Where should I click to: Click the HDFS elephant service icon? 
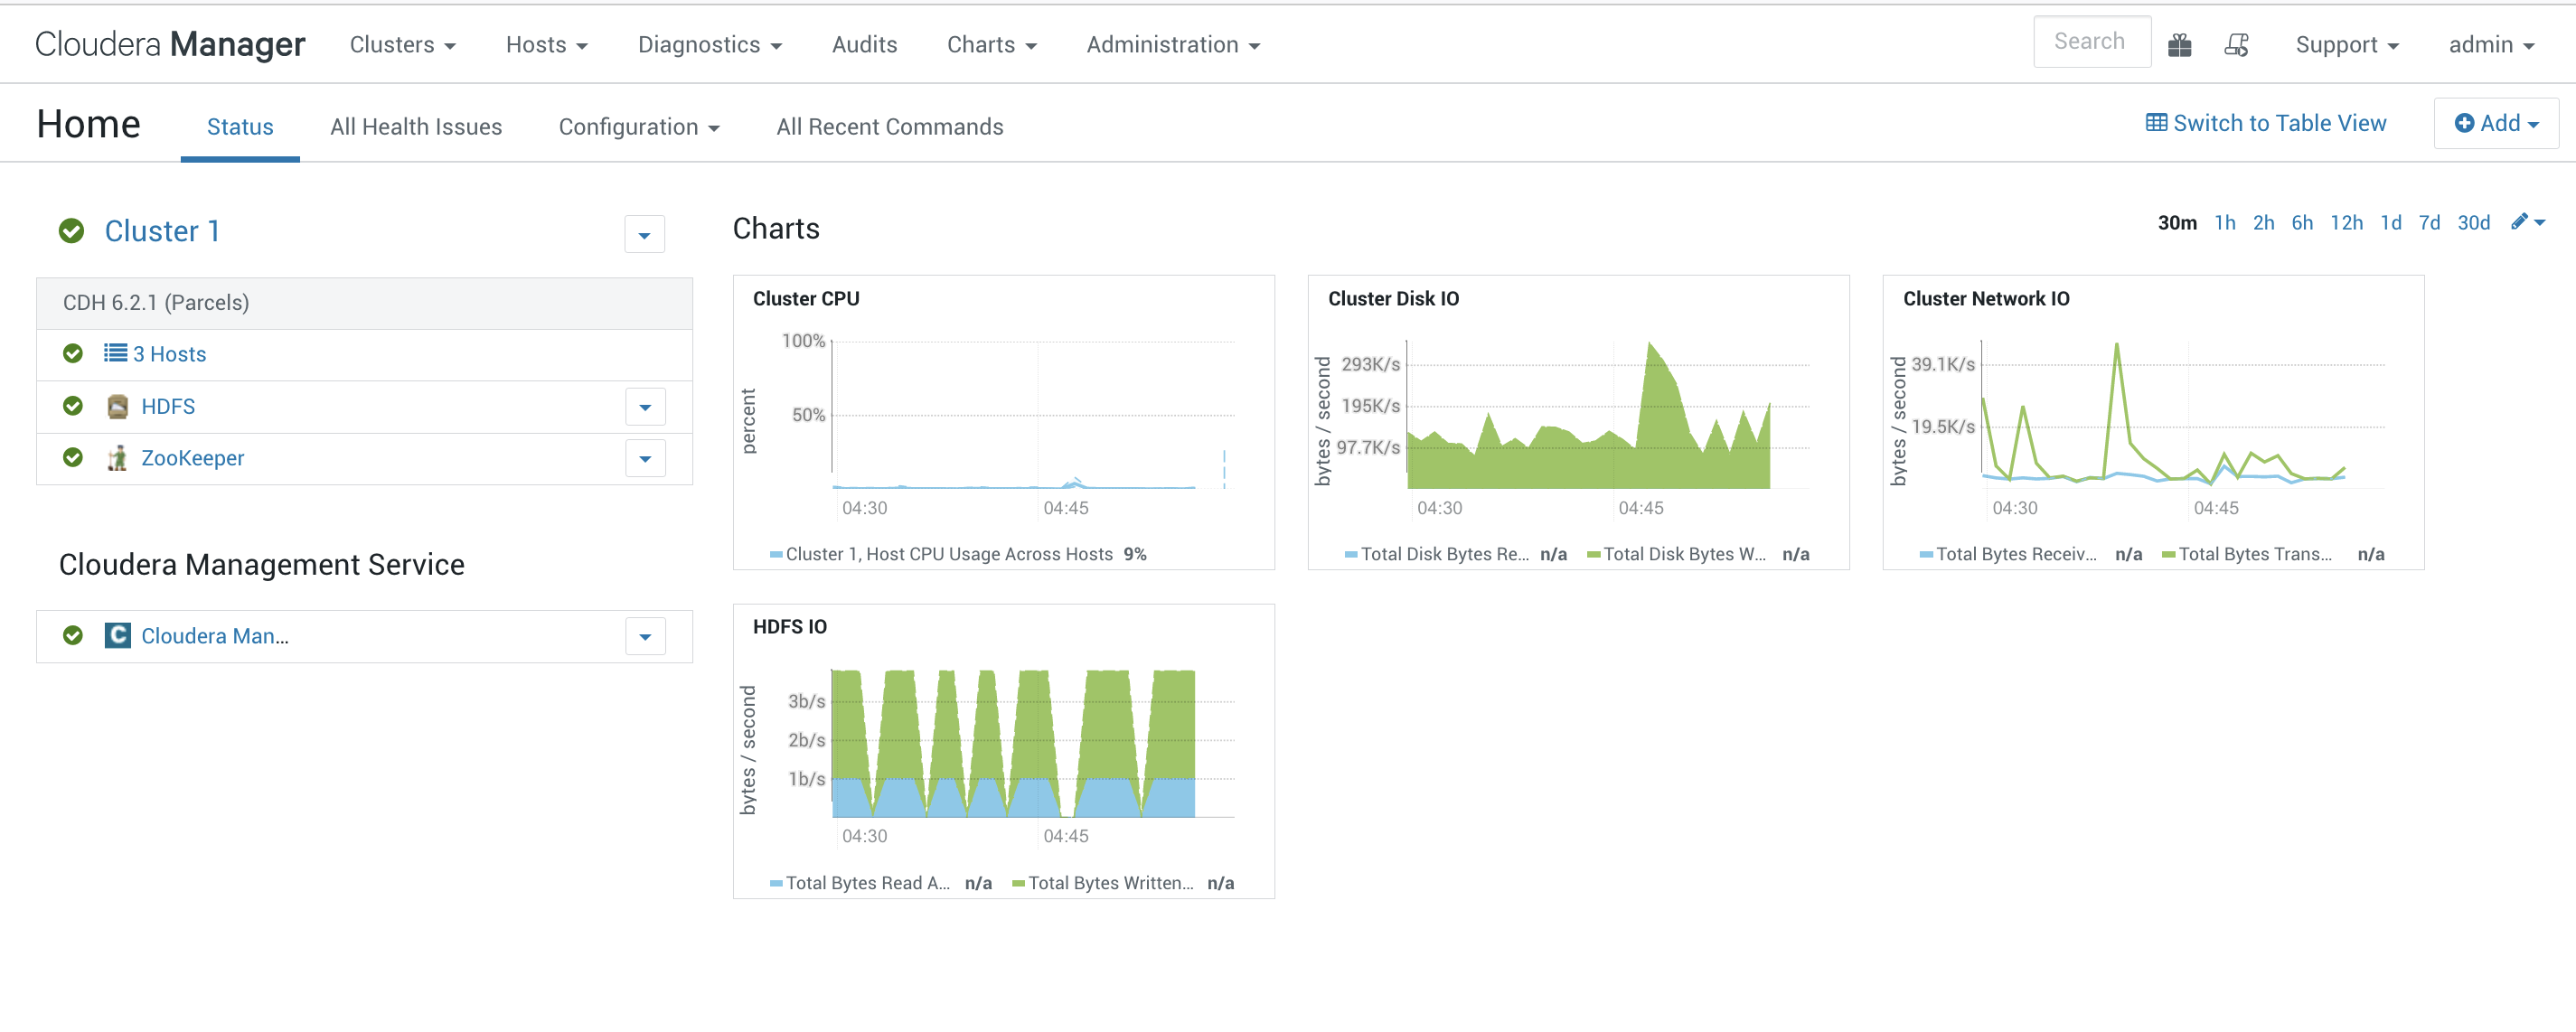click(117, 406)
